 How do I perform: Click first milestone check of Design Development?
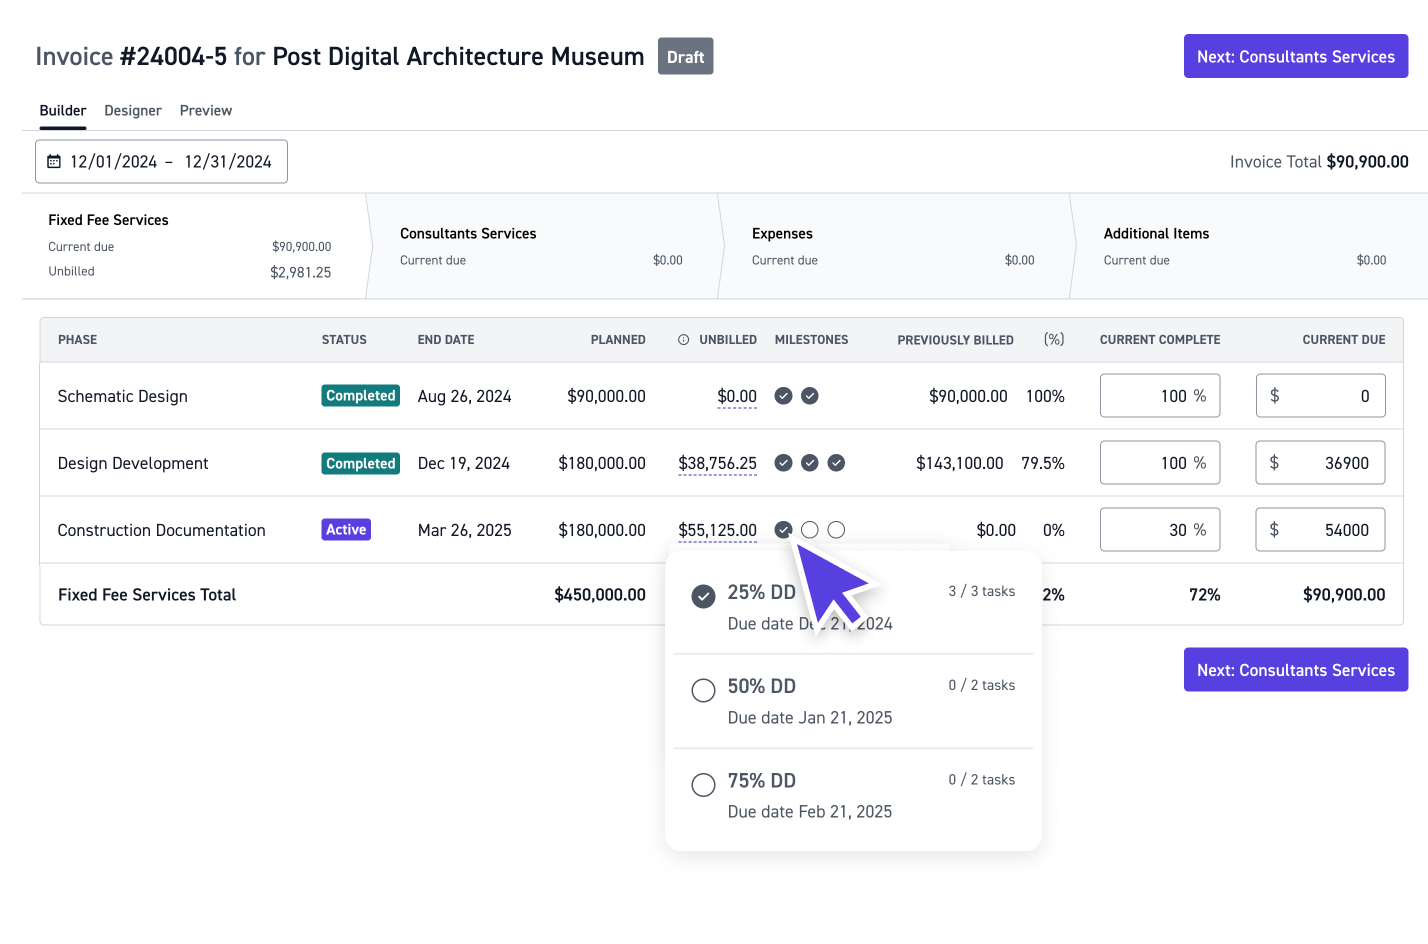784,463
